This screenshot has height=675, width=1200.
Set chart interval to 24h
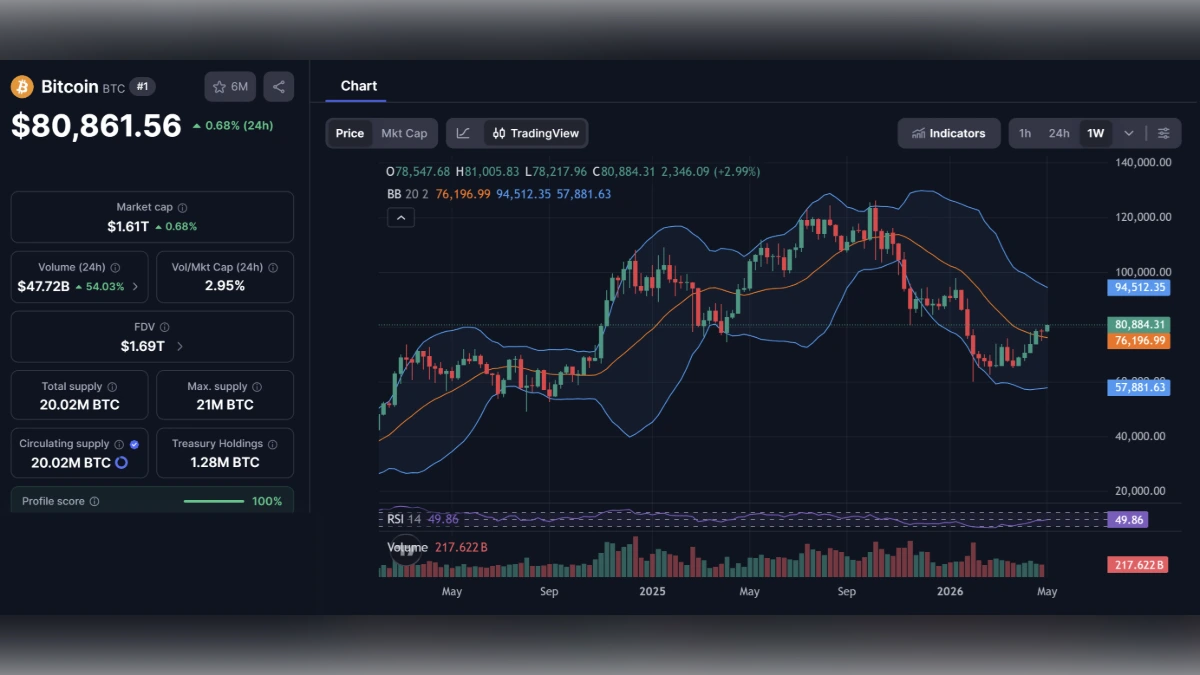point(1059,133)
